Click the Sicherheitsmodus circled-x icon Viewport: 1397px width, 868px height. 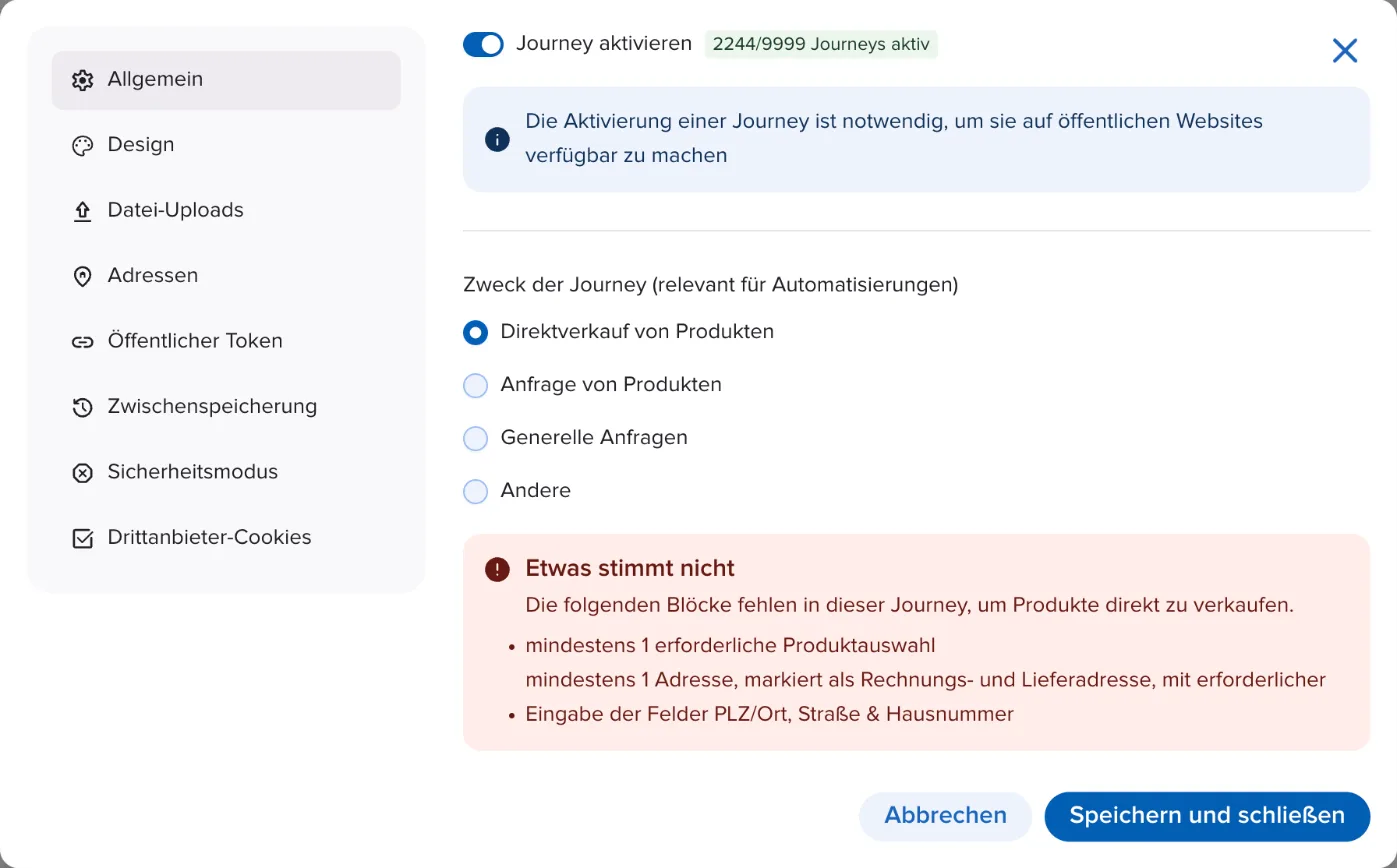82,473
